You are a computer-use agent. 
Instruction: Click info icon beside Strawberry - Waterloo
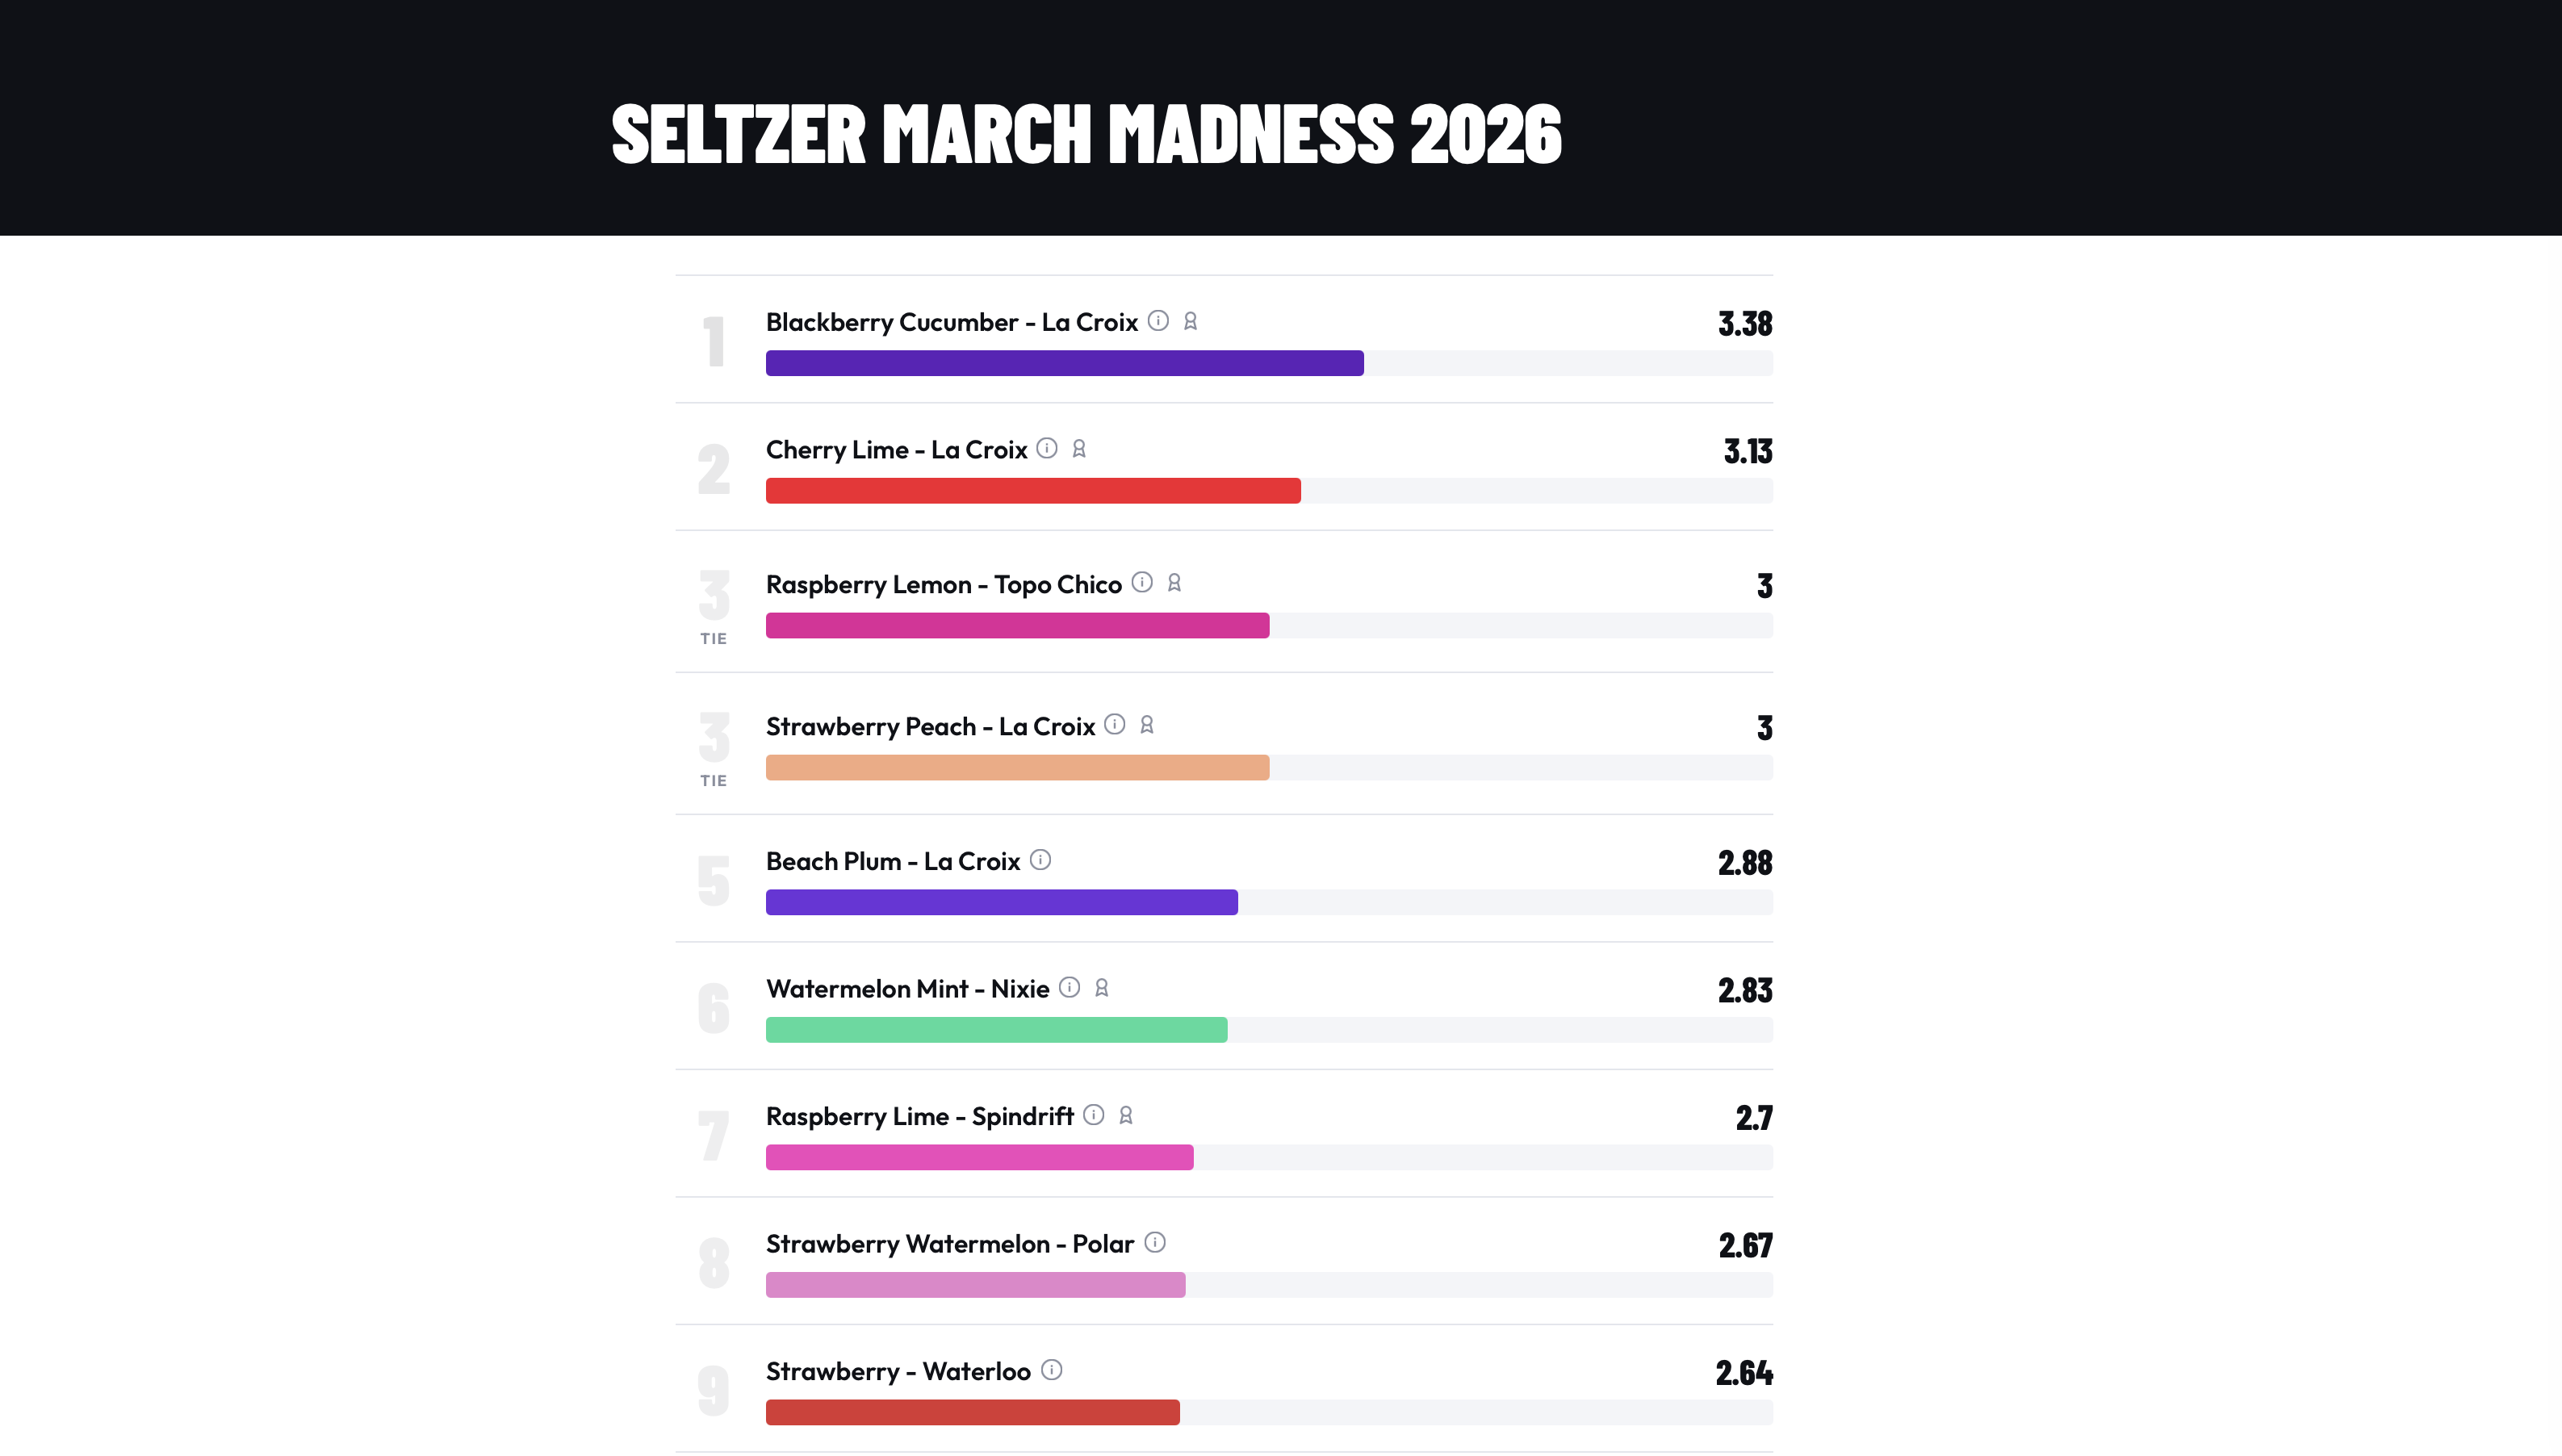(1052, 1370)
